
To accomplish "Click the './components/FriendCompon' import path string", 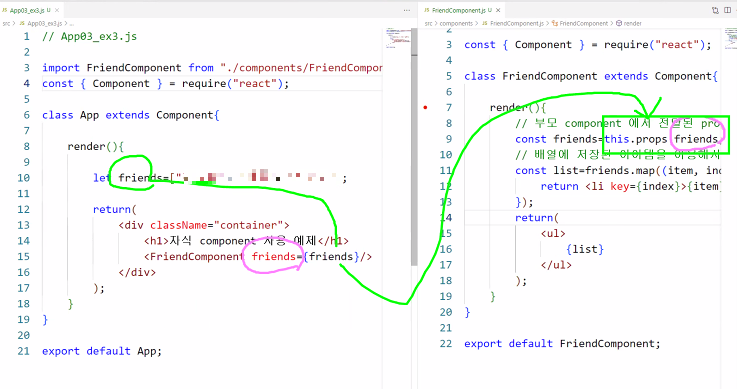I will [x=301, y=68].
